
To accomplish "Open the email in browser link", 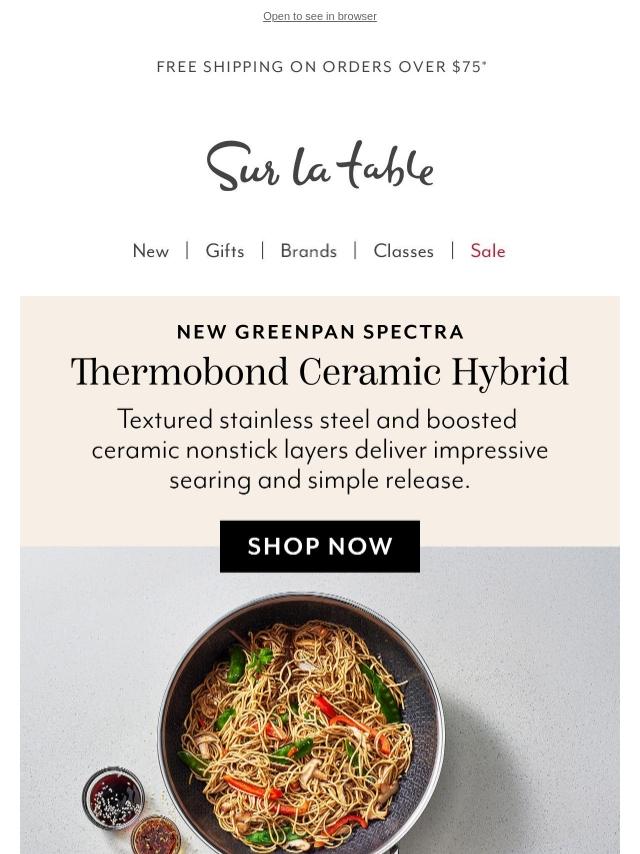I will tap(319, 16).
